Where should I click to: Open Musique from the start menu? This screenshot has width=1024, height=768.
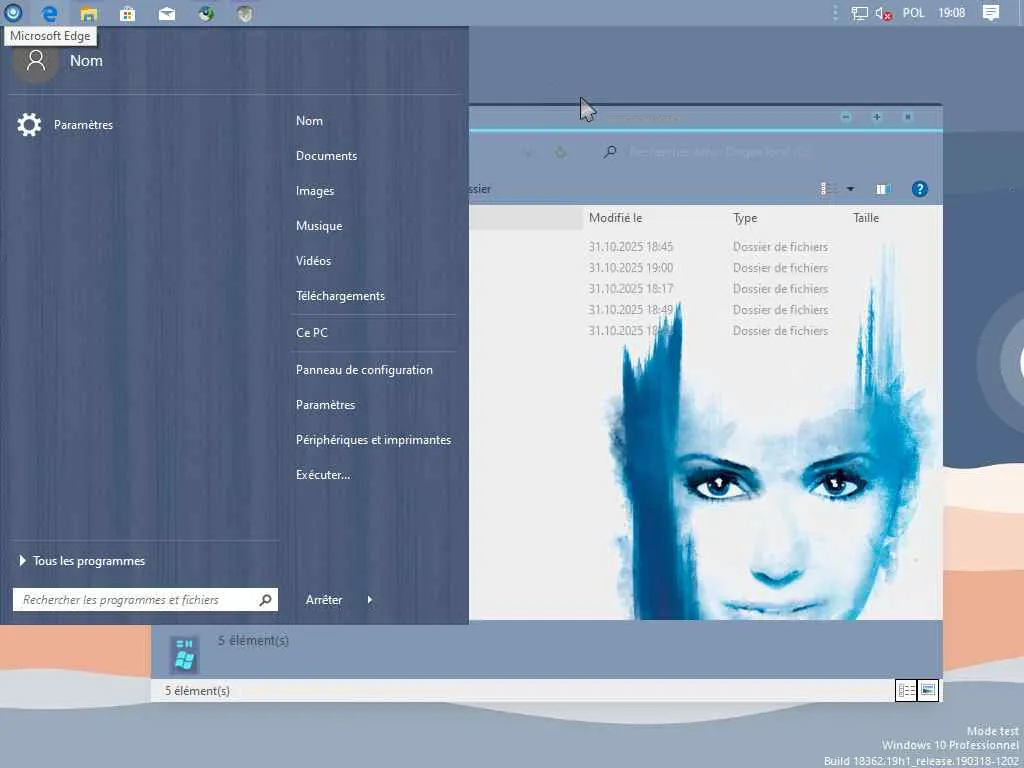[319, 226]
